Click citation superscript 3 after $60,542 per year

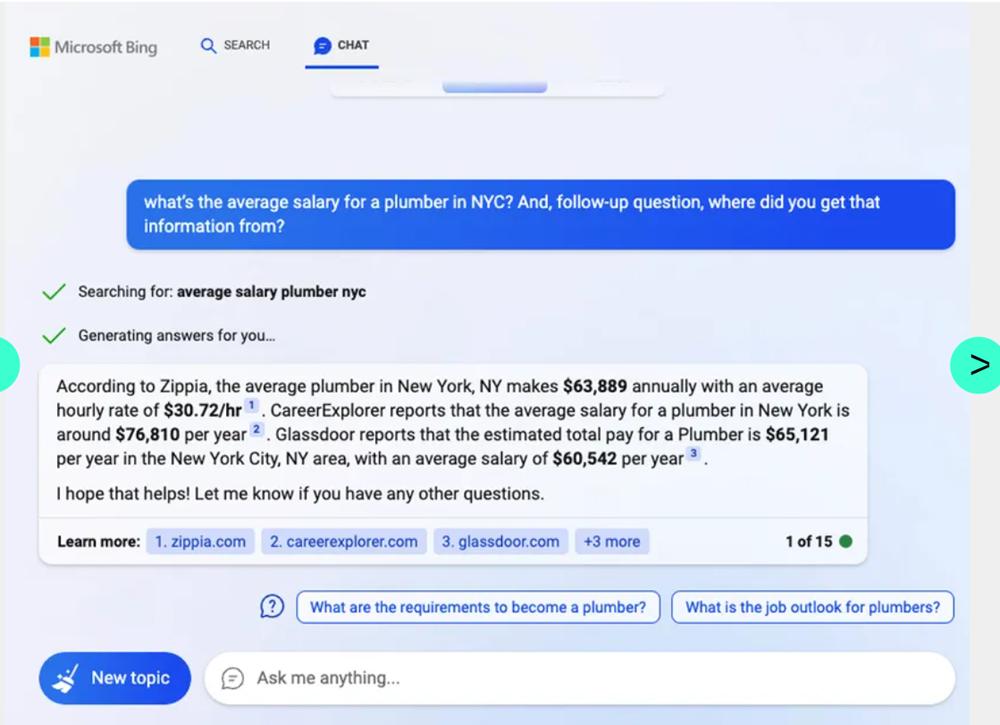(694, 453)
